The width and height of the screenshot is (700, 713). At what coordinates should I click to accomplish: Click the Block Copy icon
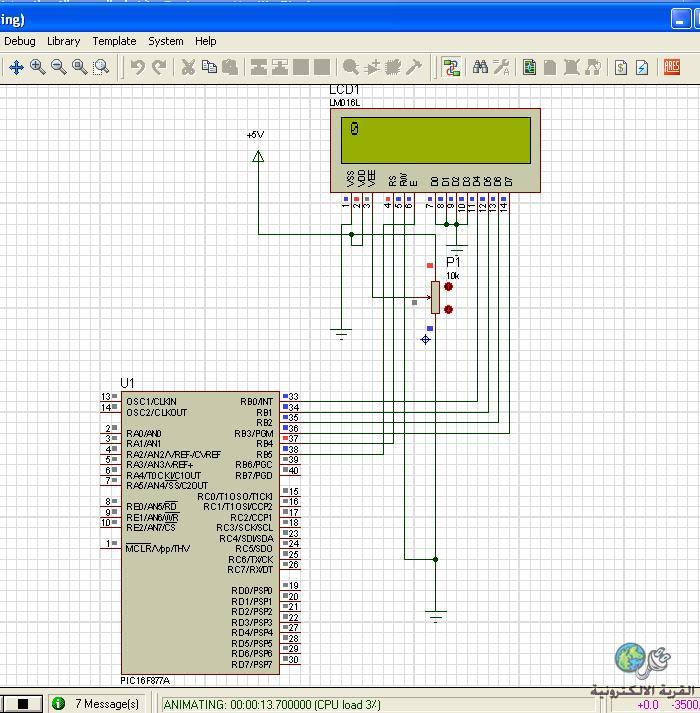[259, 67]
